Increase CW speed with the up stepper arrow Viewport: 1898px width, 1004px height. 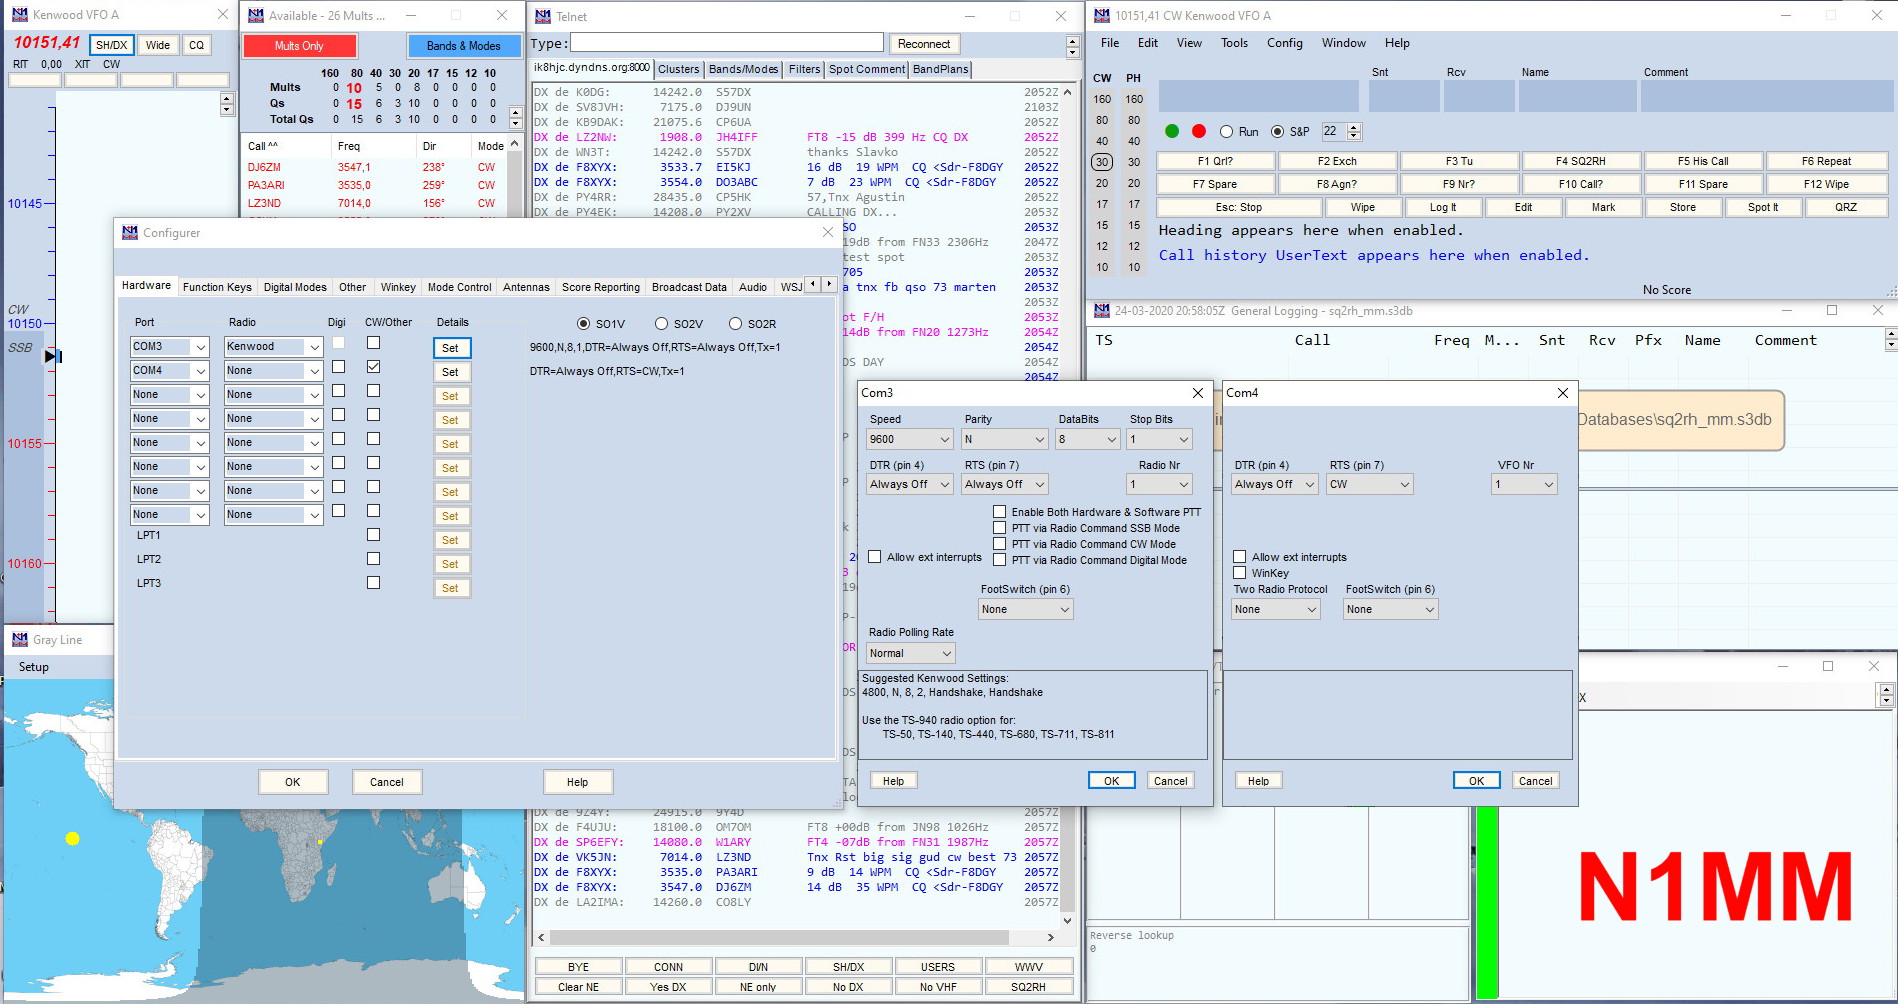point(1354,127)
